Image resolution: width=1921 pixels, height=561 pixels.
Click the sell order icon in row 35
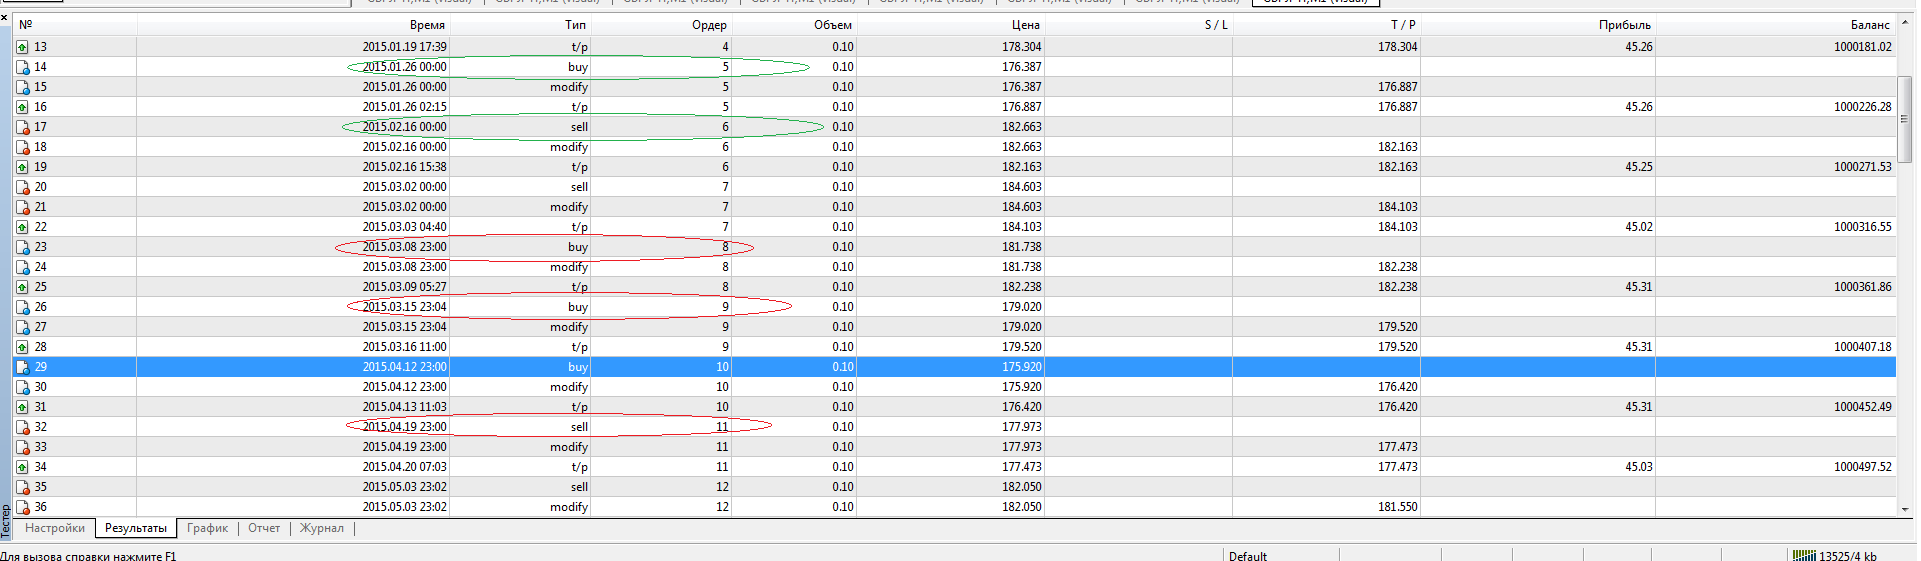(22, 487)
